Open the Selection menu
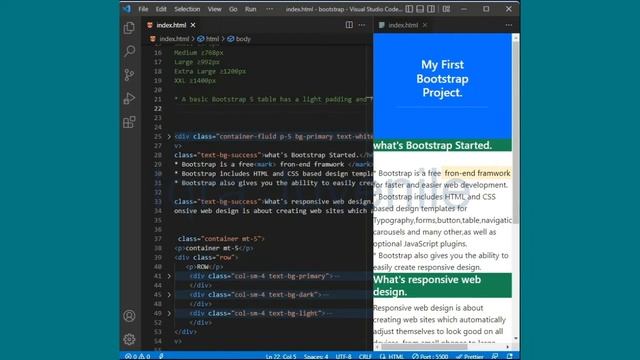The image size is (640, 360). (x=187, y=9)
